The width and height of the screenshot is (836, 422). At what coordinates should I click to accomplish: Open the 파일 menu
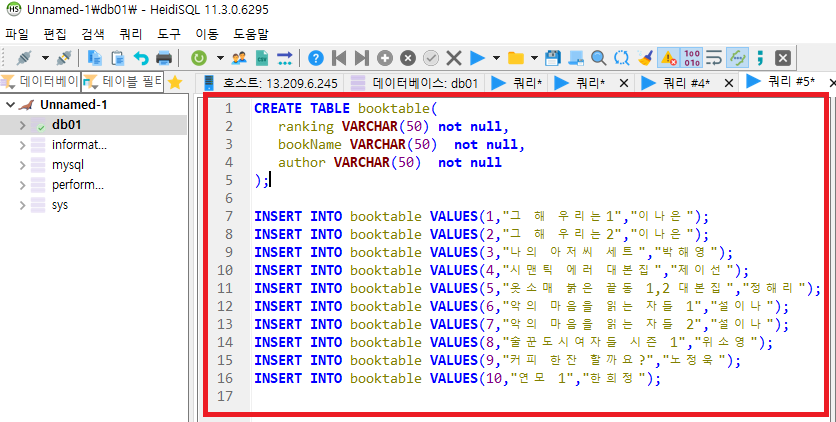(x=17, y=34)
